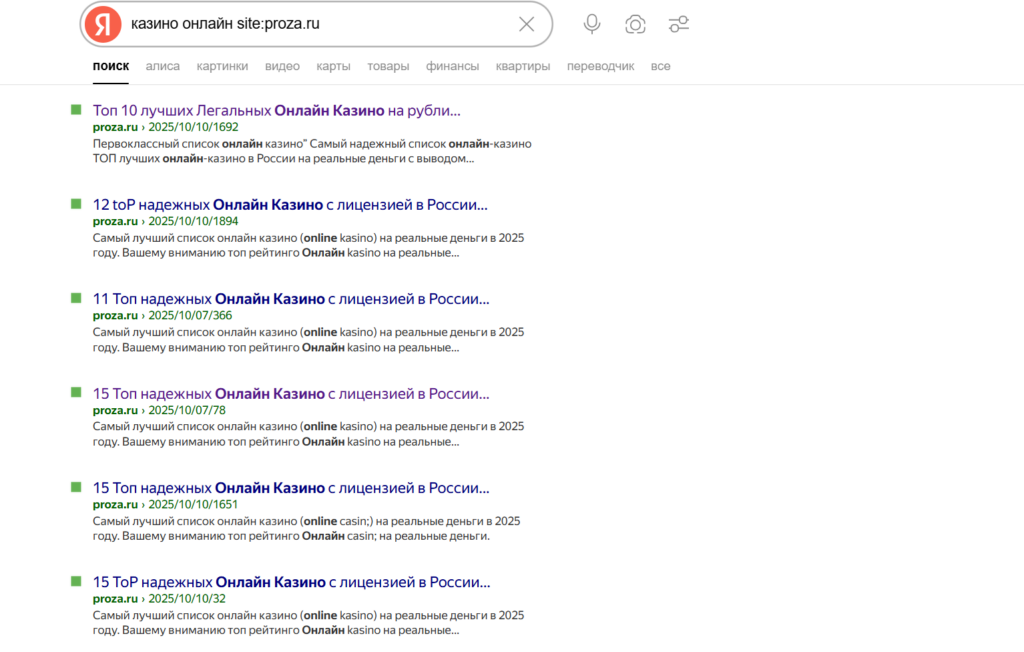Open result title above URL 2025/10/10/1651
Screen dimensions: 1024x652
pos(291,487)
